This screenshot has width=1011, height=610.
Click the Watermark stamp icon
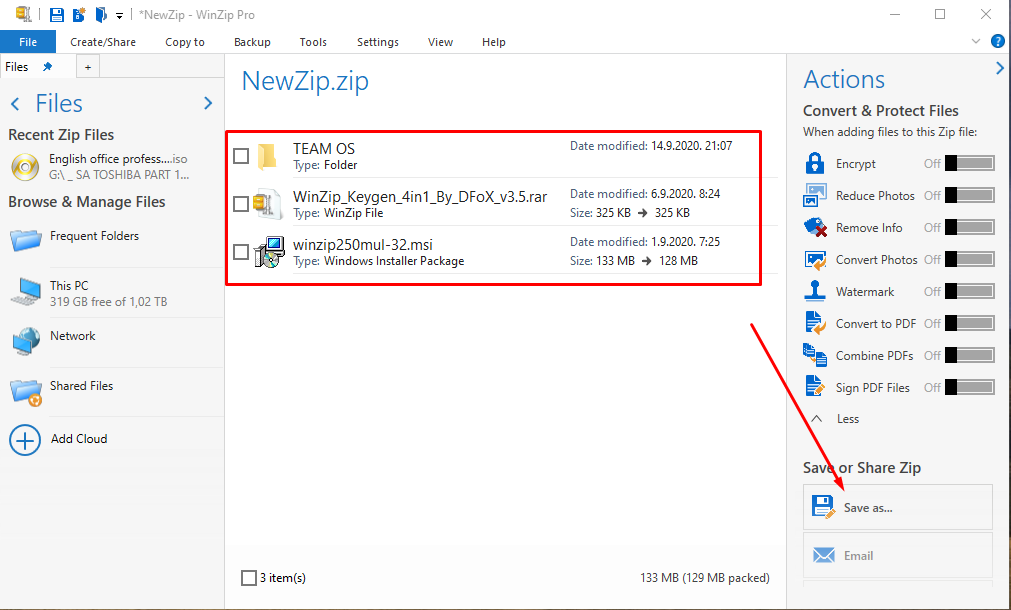point(815,291)
